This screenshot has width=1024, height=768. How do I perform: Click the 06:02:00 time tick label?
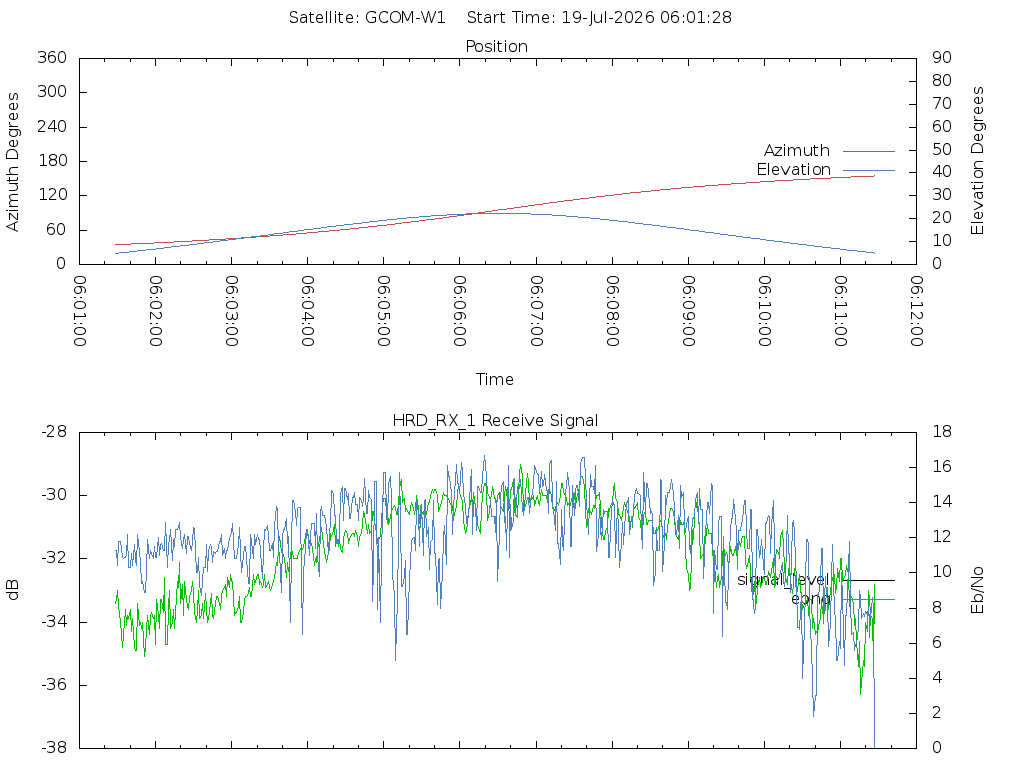click(x=155, y=311)
